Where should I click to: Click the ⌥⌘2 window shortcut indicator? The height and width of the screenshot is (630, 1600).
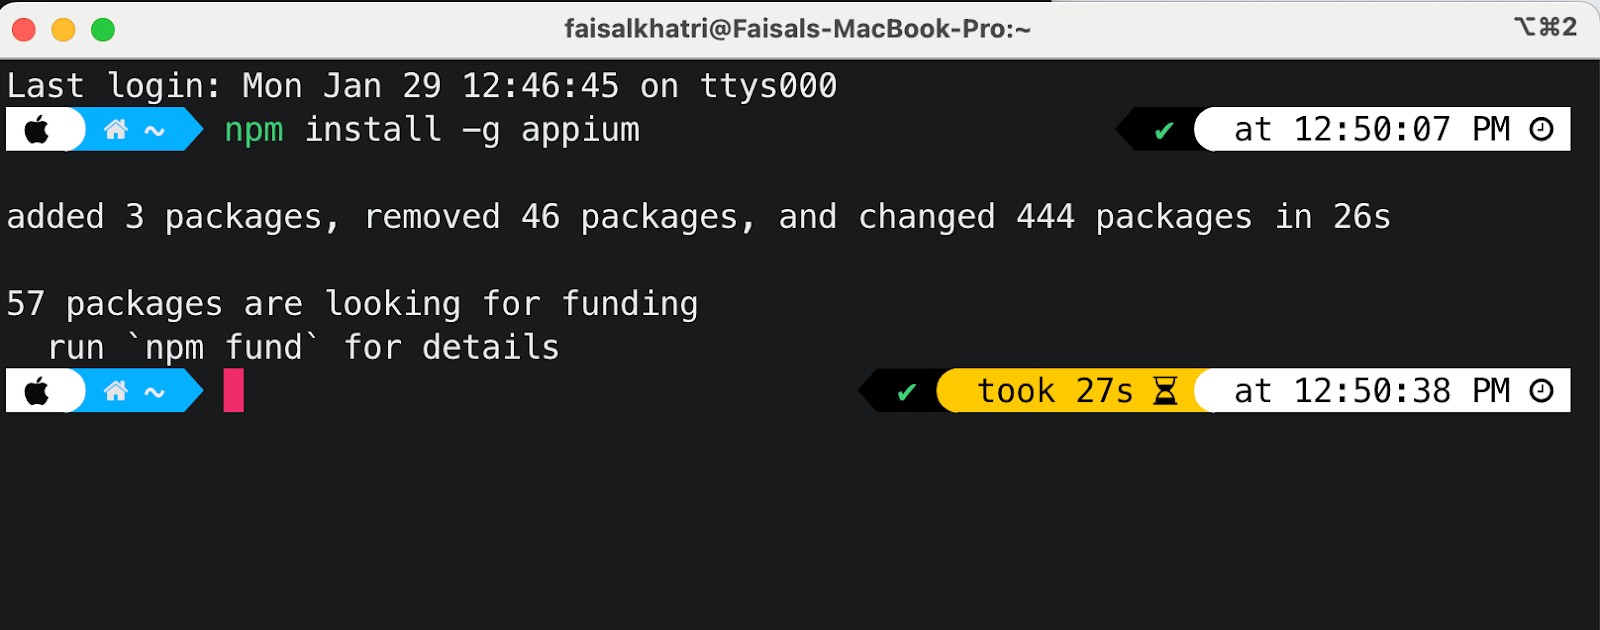tap(1545, 27)
